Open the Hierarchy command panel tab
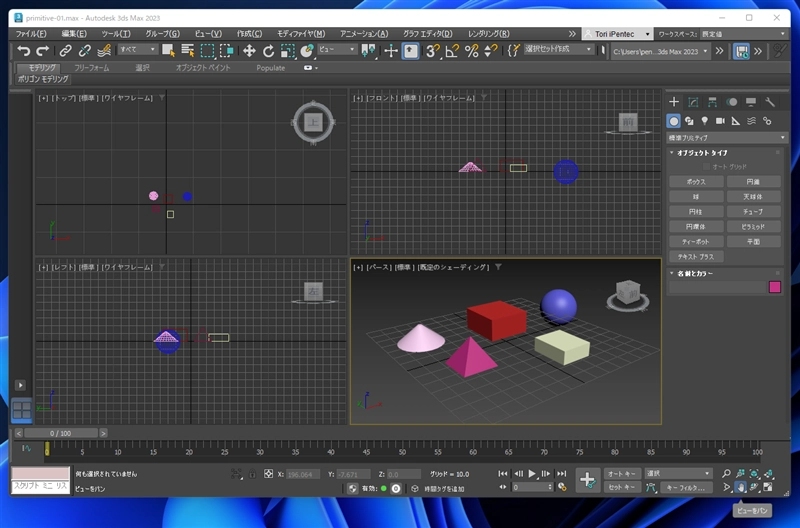This screenshot has height=528, width=800. pos(712,102)
